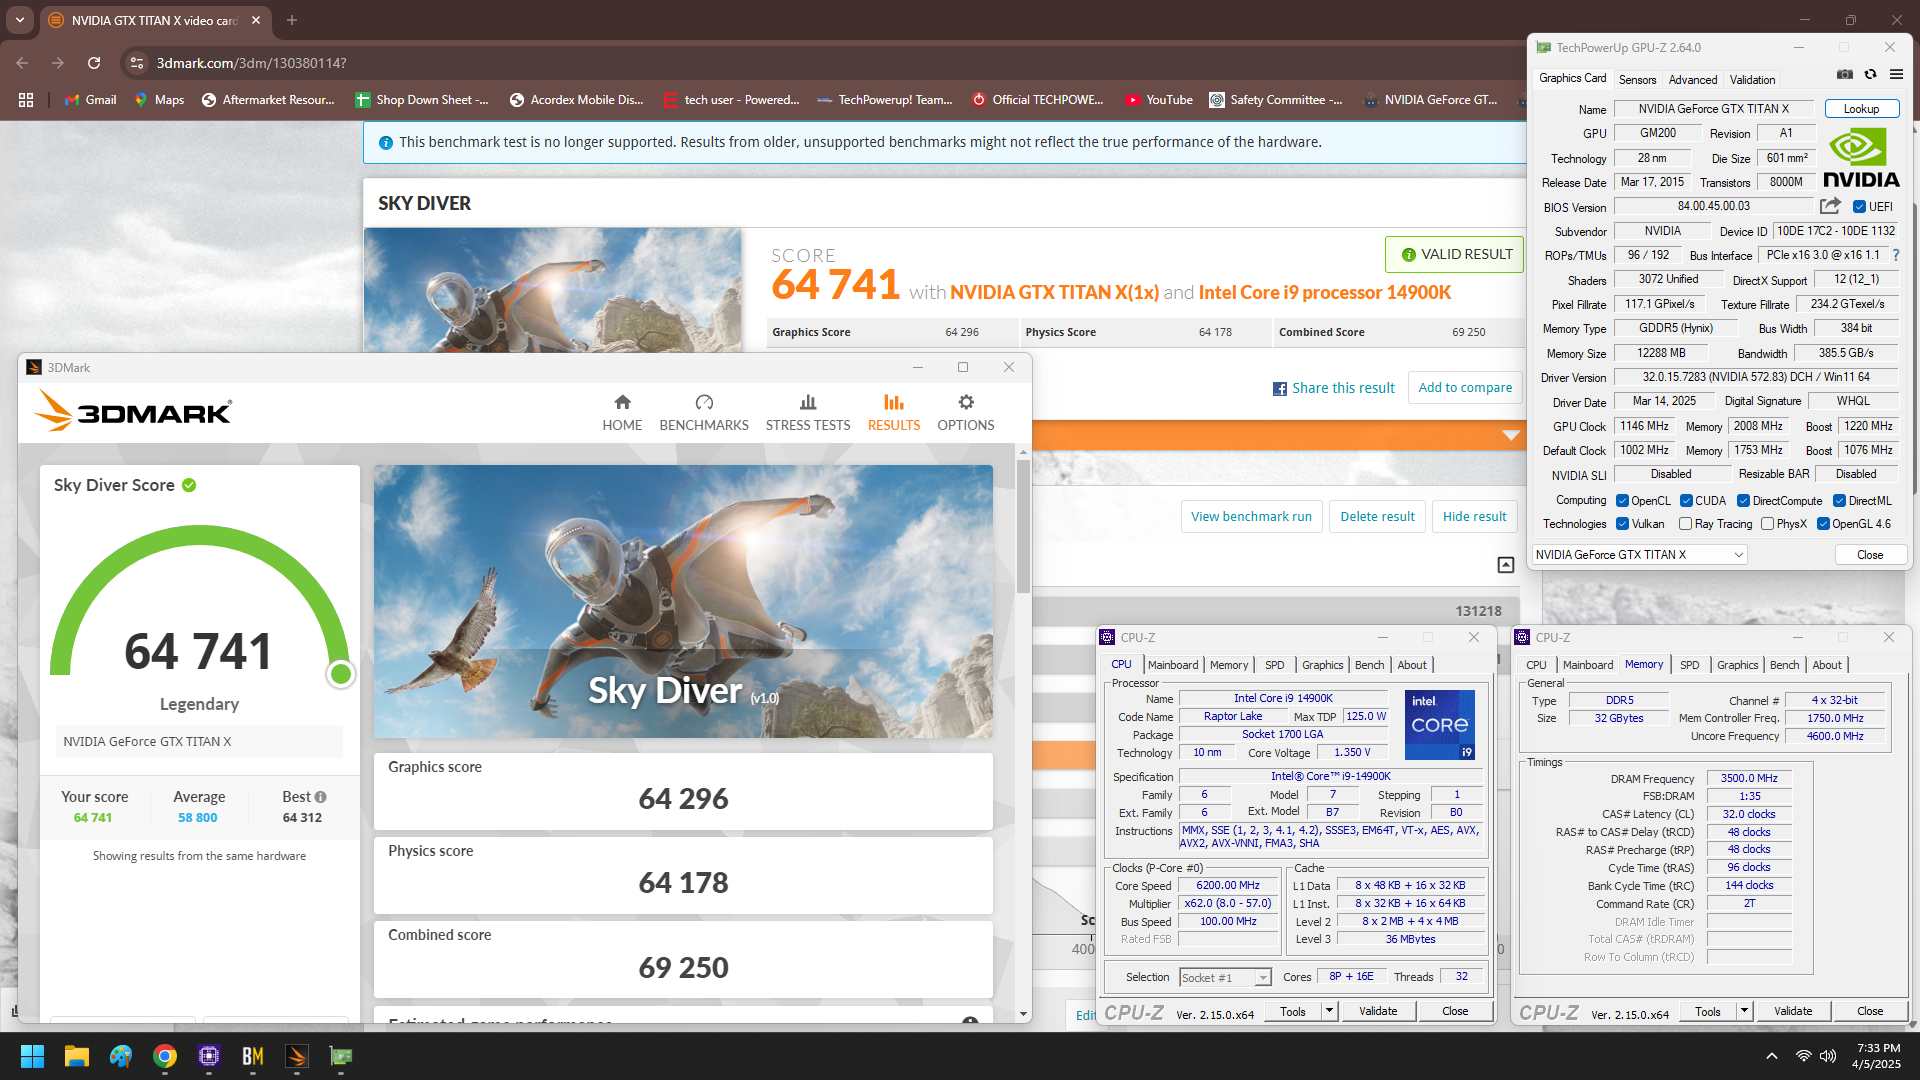Click the GPU-Z screenshot camera icon
Image resolution: width=1920 pixels, height=1080 pixels.
1845,74
